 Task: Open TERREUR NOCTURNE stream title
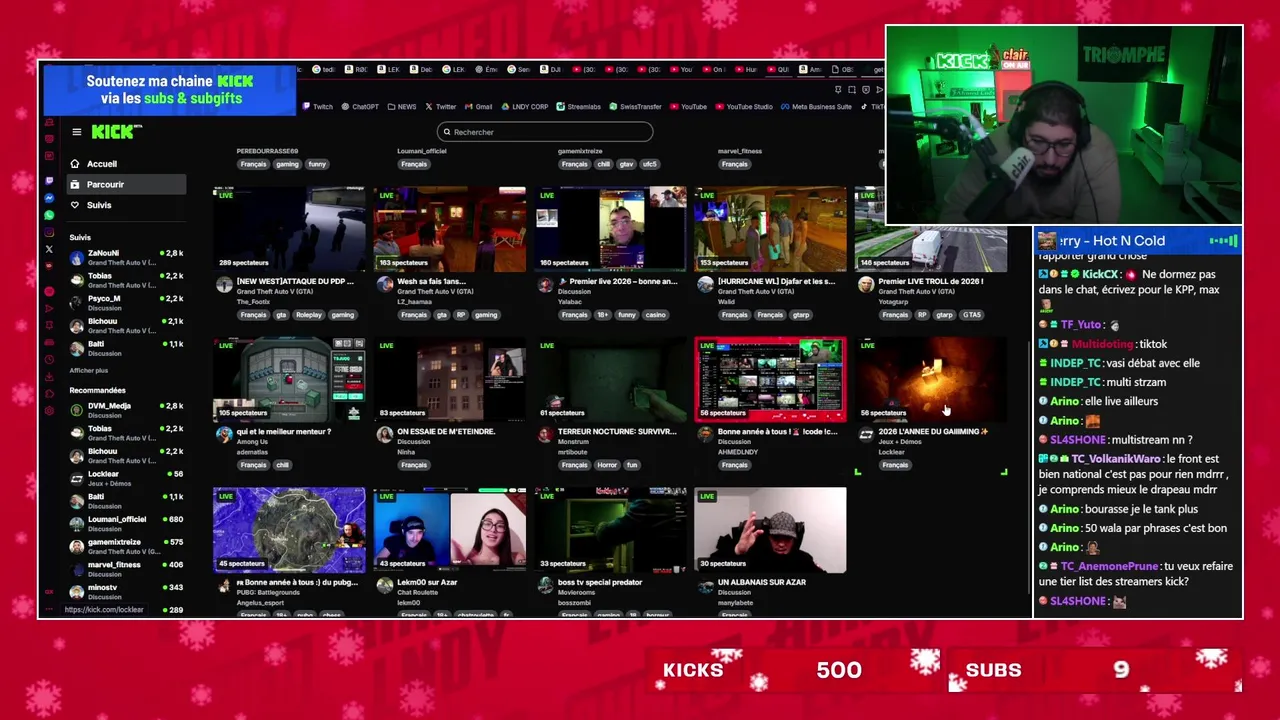(617, 432)
